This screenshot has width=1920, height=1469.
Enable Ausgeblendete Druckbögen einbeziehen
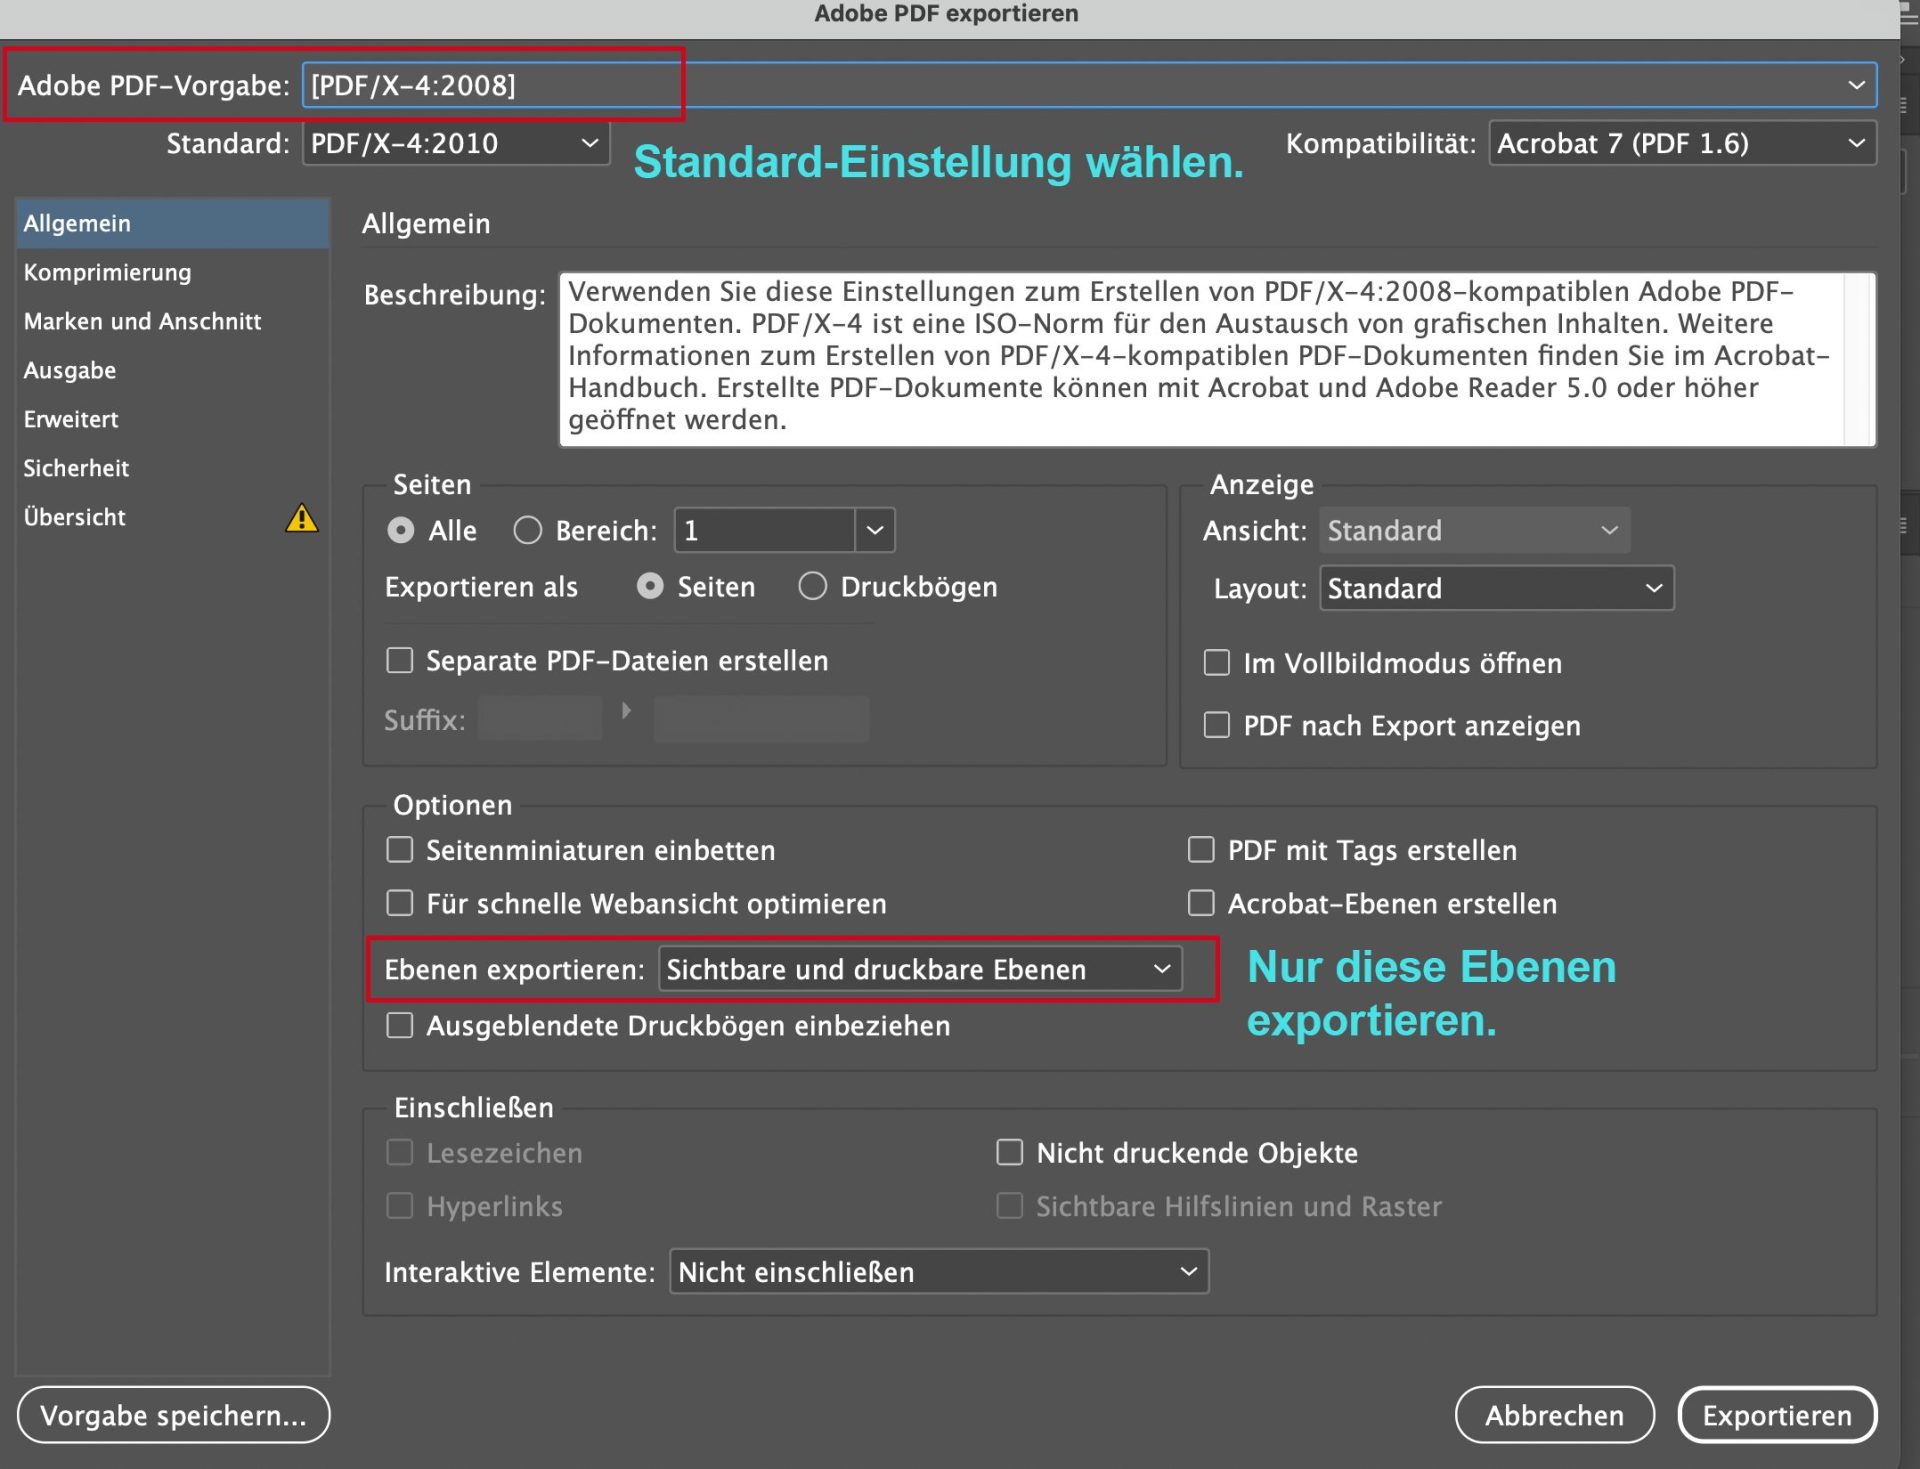point(400,1025)
